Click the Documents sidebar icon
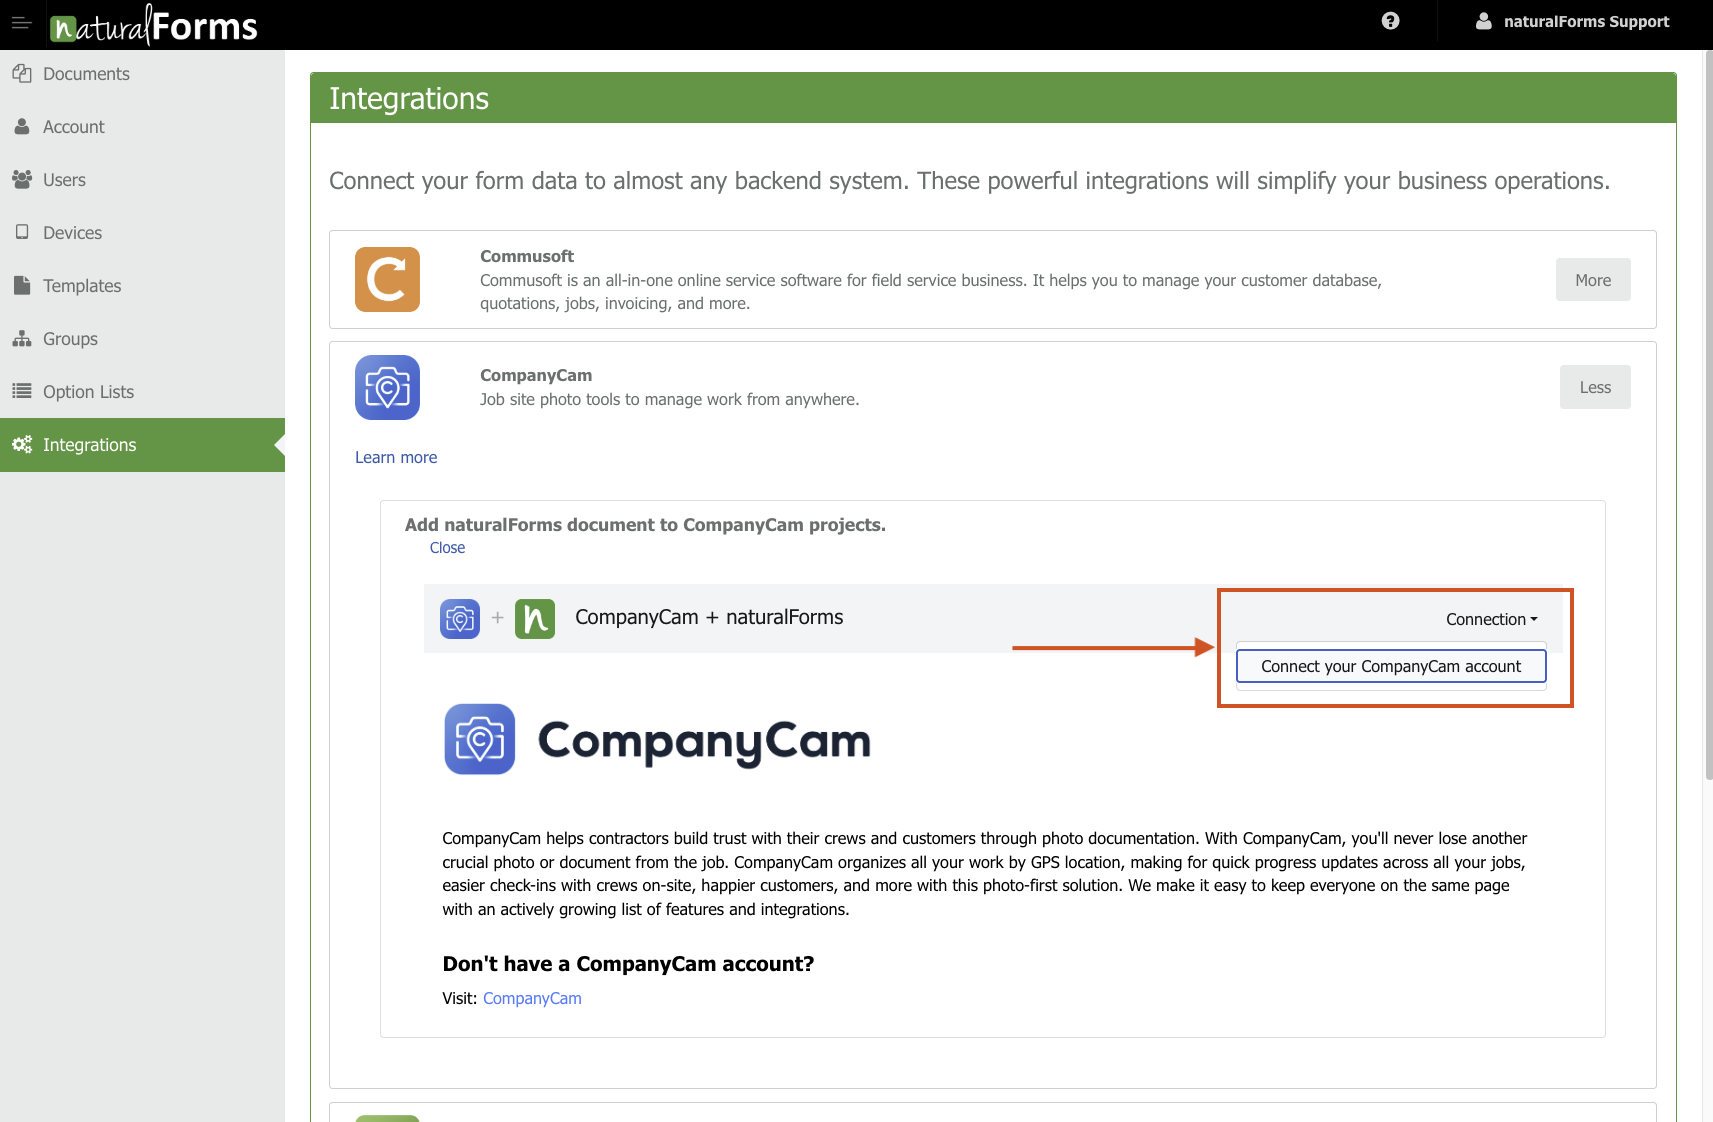The height and width of the screenshot is (1122, 1713). pyautogui.click(x=22, y=73)
